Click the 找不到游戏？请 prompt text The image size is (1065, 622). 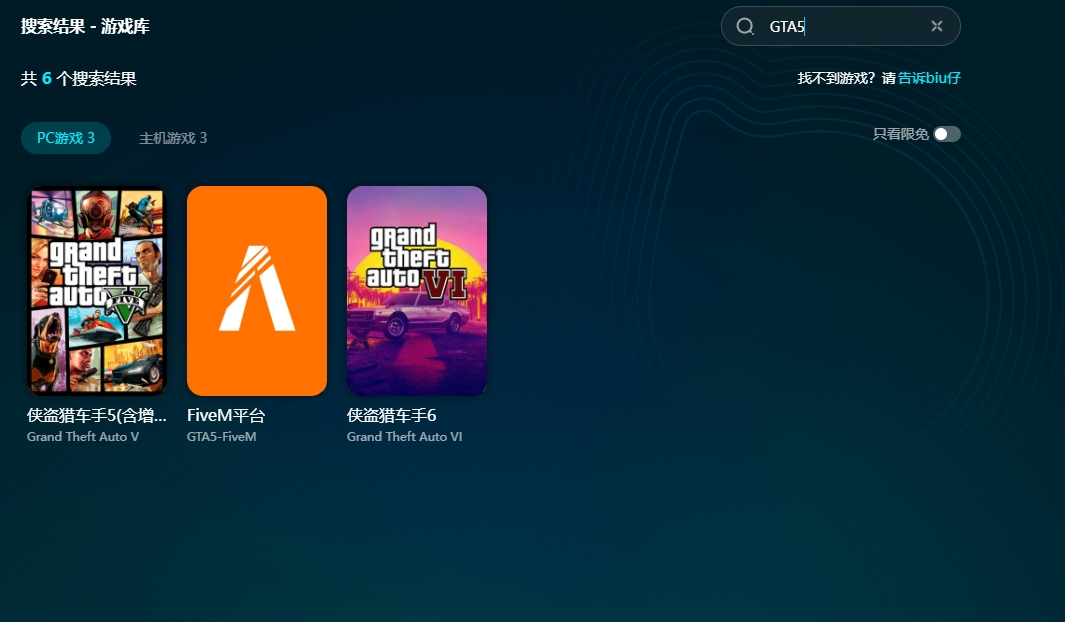(x=846, y=78)
